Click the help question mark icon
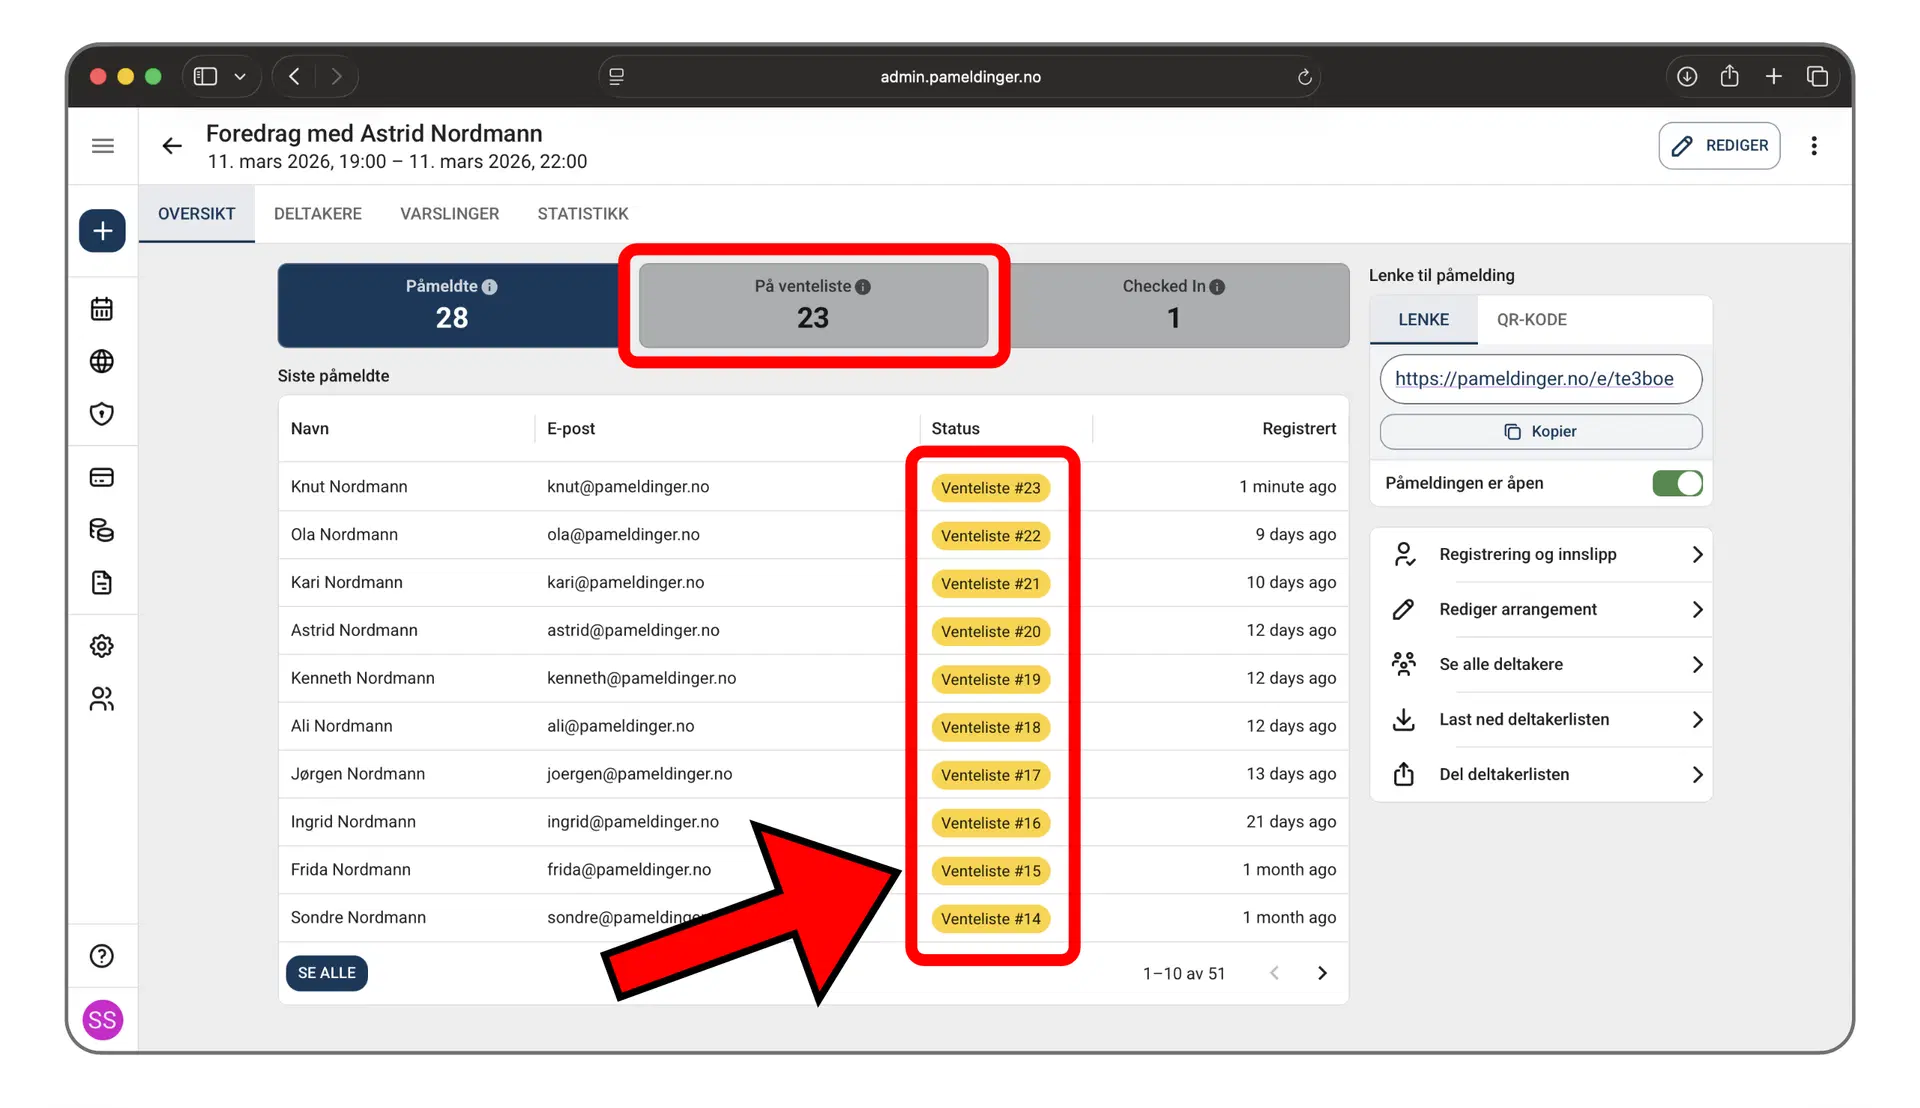1920x1108 pixels. (102, 956)
